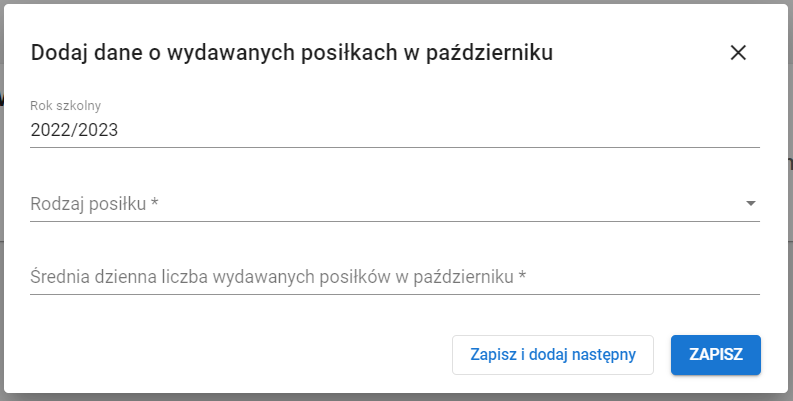793x401 pixels.
Task: Click the Rok szkolny label
Action: coord(66,106)
